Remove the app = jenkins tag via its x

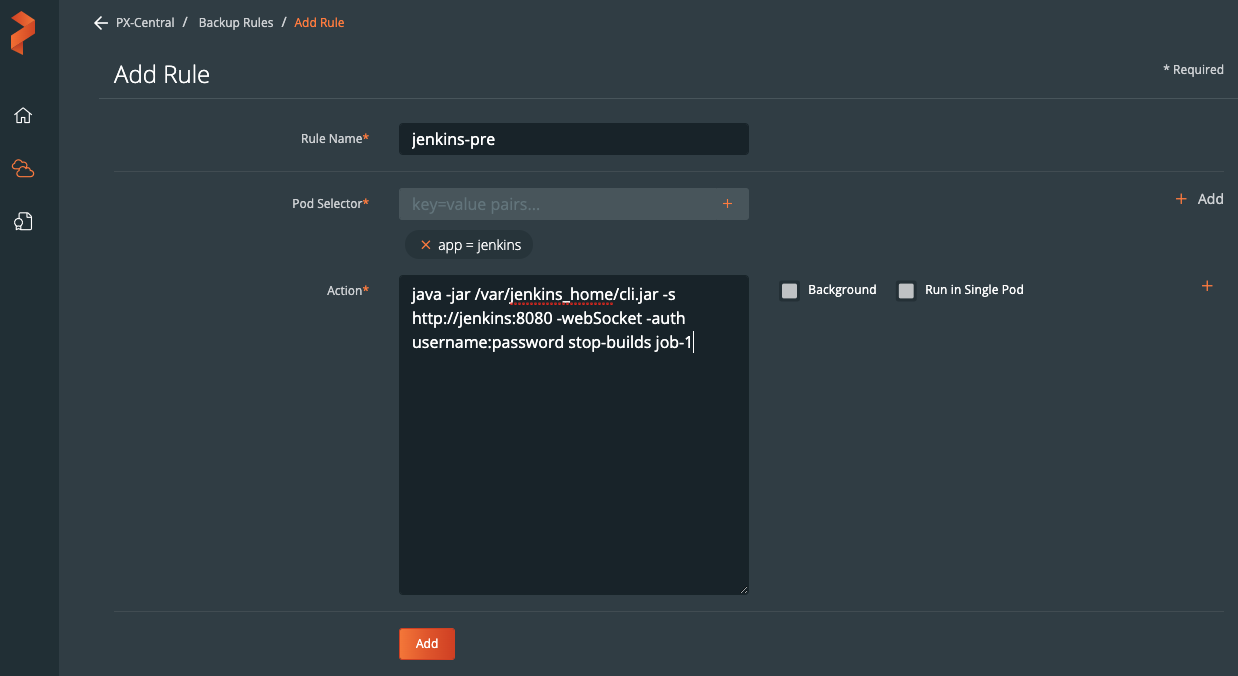click(425, 245)
